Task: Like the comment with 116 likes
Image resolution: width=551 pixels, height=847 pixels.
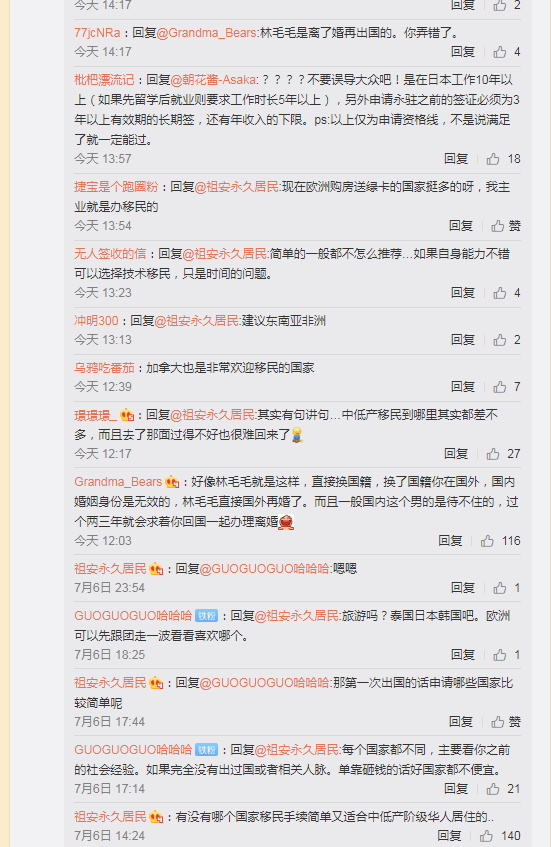Action: (487, 541)
